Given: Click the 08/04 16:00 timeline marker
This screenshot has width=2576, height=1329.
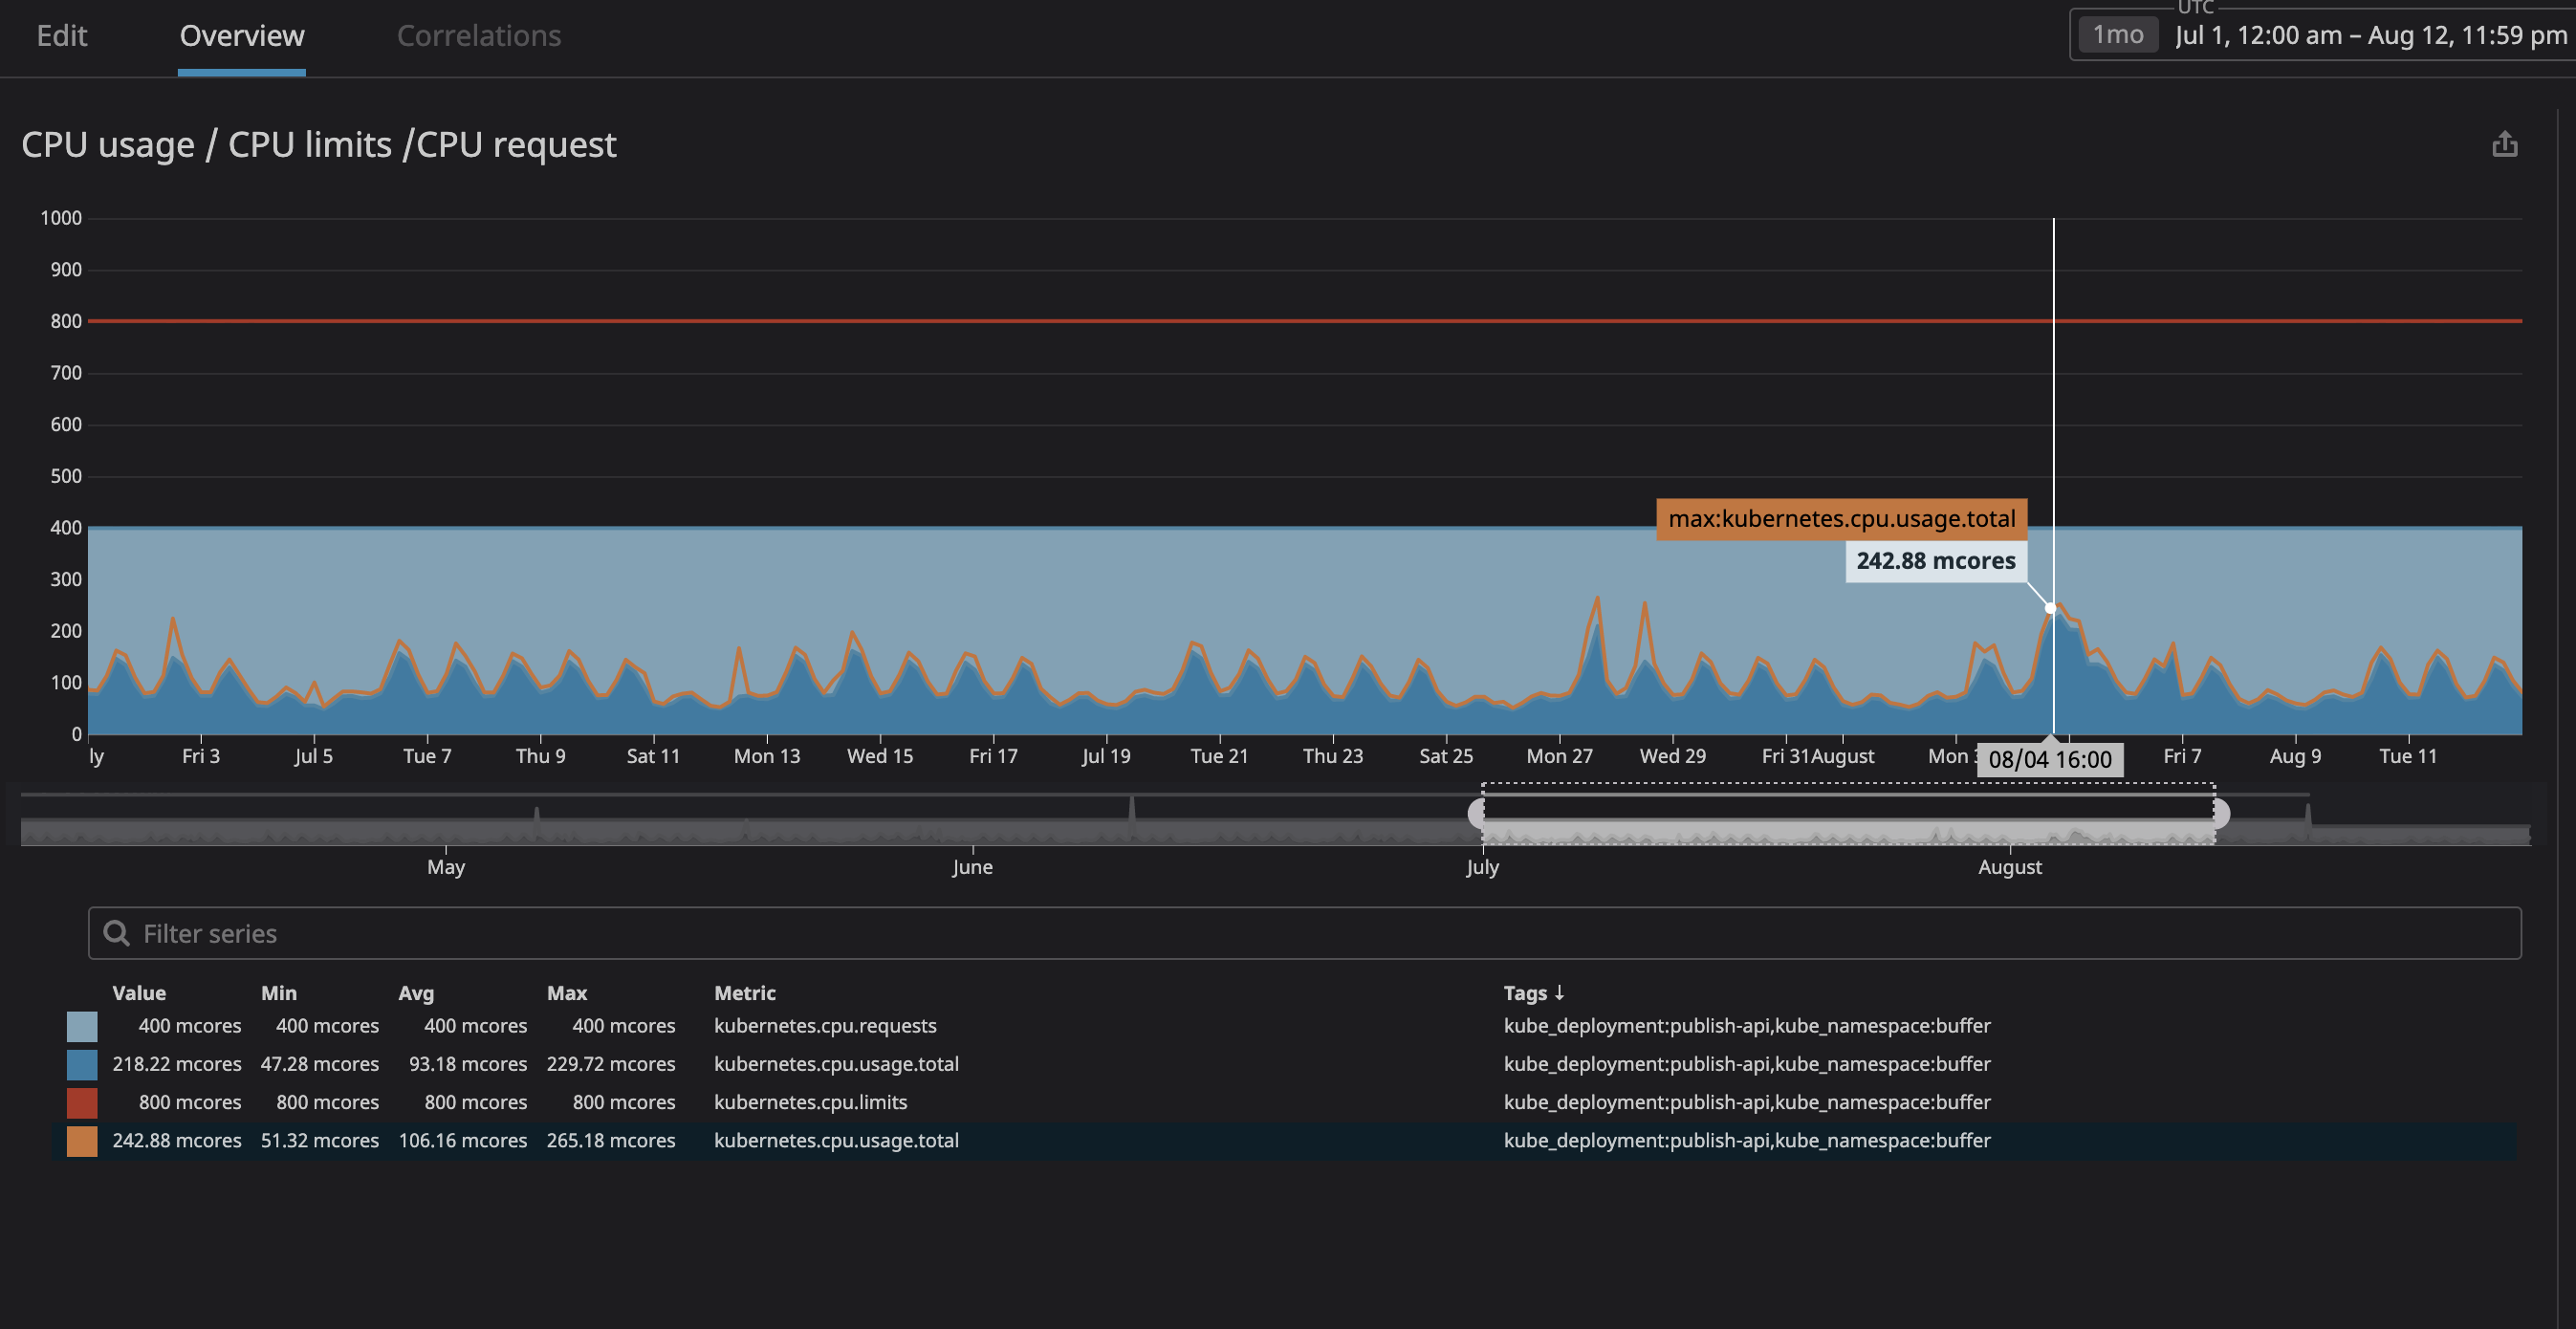Looking at the screenshot, I should 2052,758.
